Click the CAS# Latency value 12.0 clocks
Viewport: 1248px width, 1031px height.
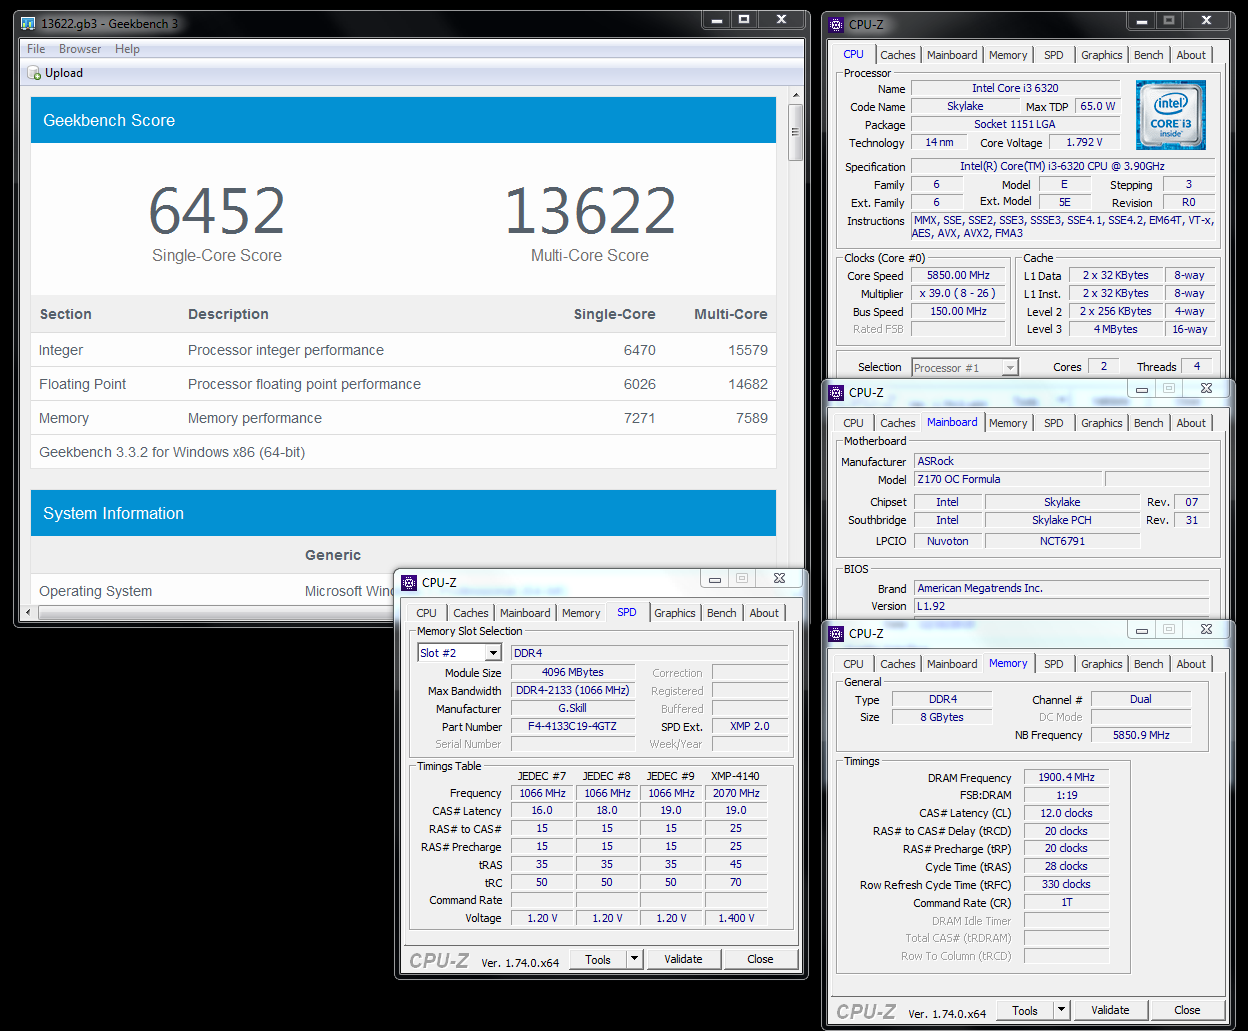1066,813
